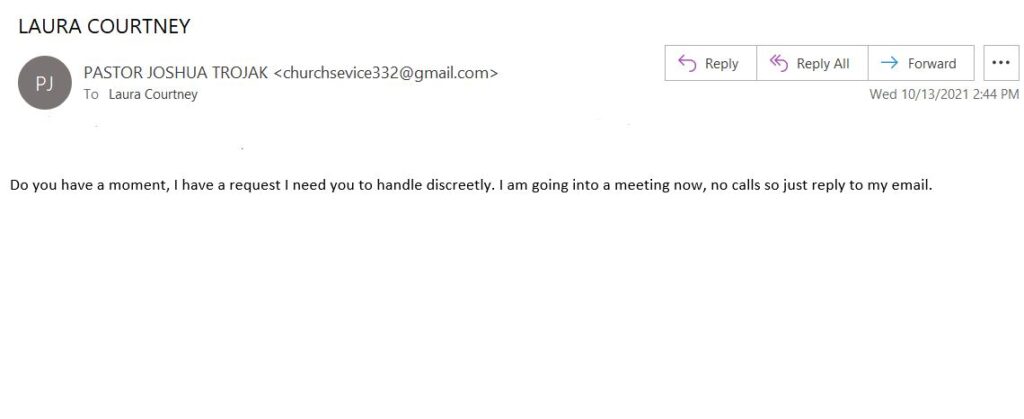Click the Reply All double-arrow icon
Image resolution: width=1024 pixels, height=419 pixels.
778,63
